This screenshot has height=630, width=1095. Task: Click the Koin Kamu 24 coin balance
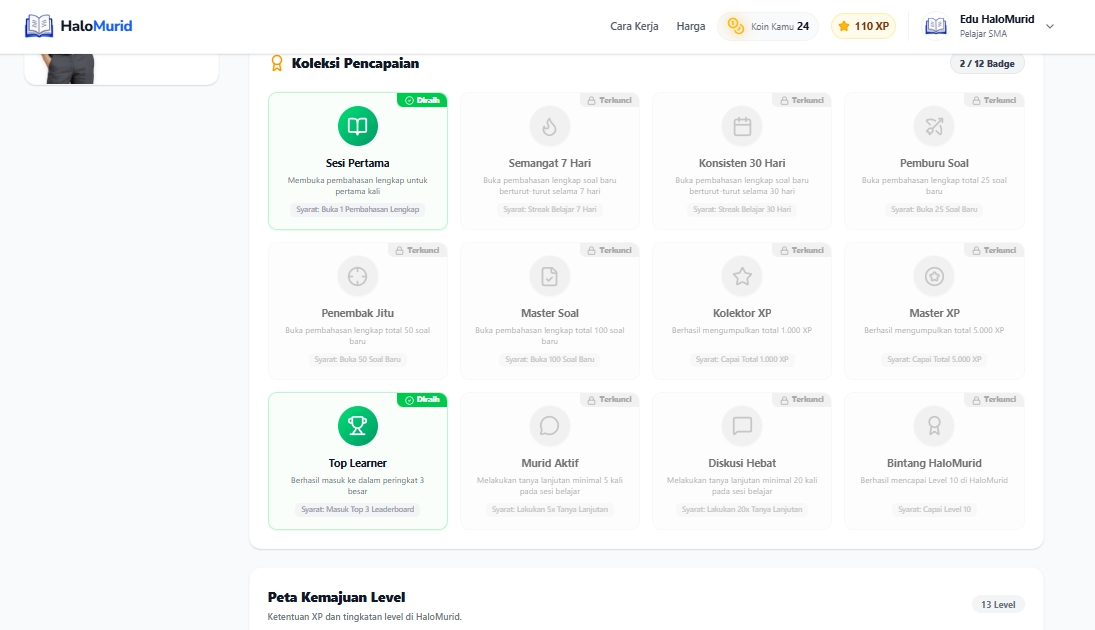point(767,27)
